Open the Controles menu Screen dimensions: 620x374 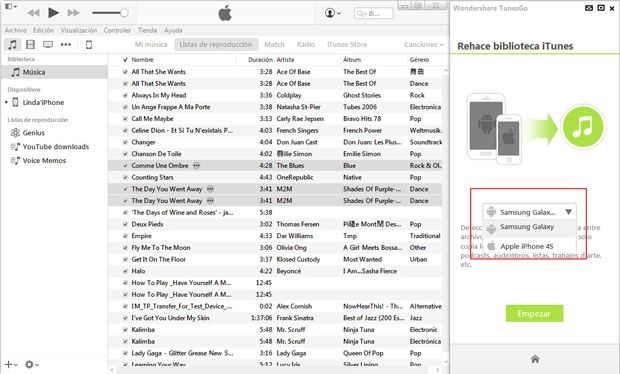coord(117,30)
